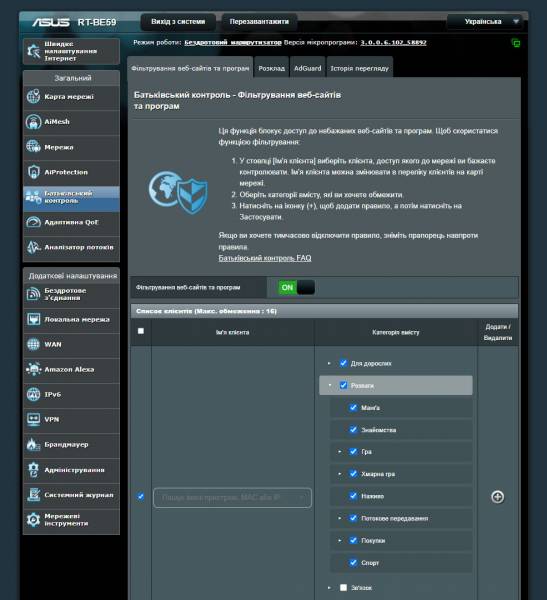Open the Українська language dropdown
The width and height of the screenshot is (547, 600).
click(487, 22)
